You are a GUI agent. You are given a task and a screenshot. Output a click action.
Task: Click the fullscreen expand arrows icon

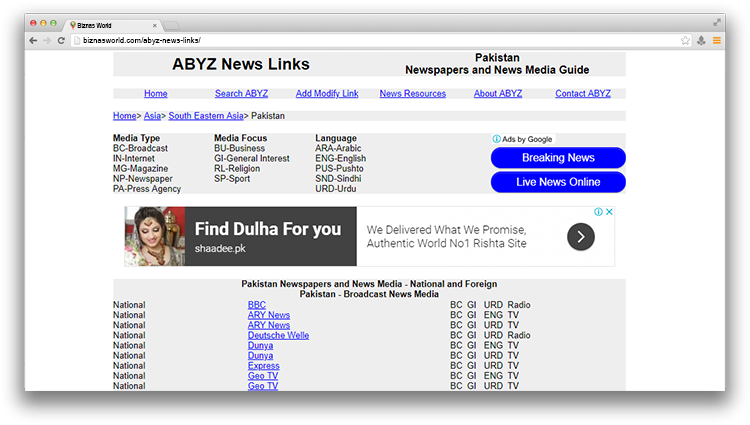717,22
